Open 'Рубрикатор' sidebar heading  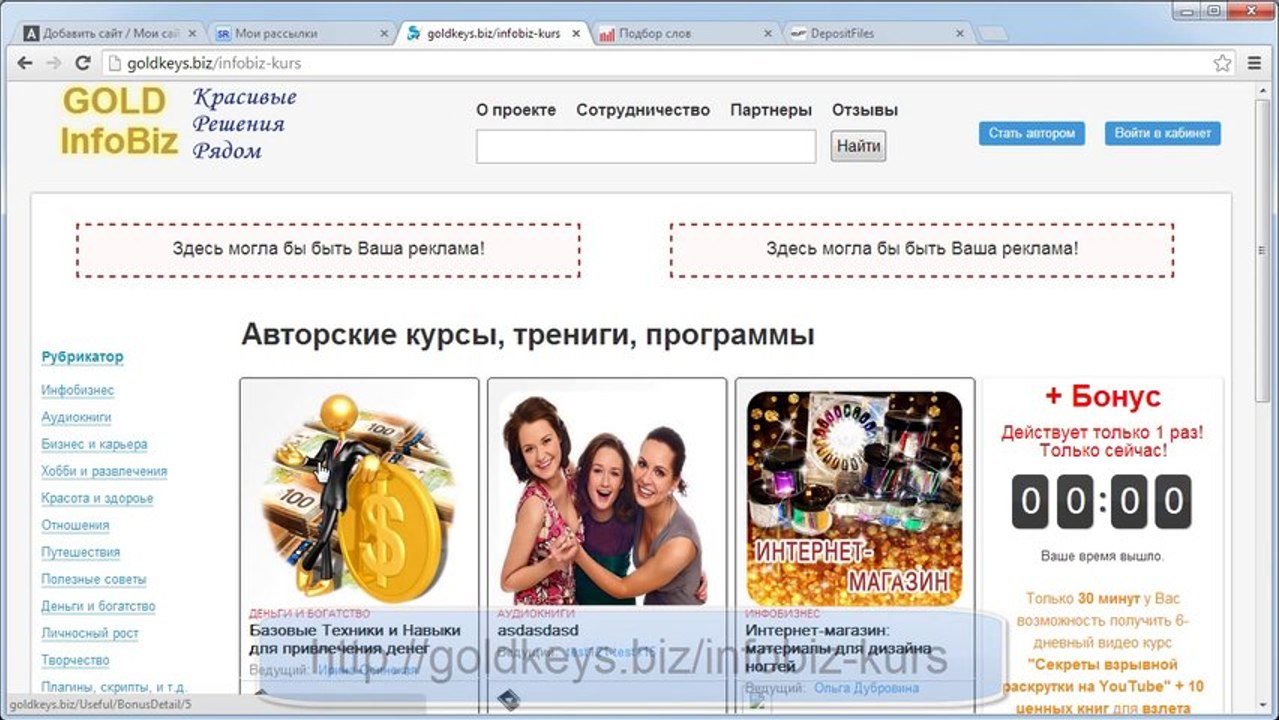83,357
